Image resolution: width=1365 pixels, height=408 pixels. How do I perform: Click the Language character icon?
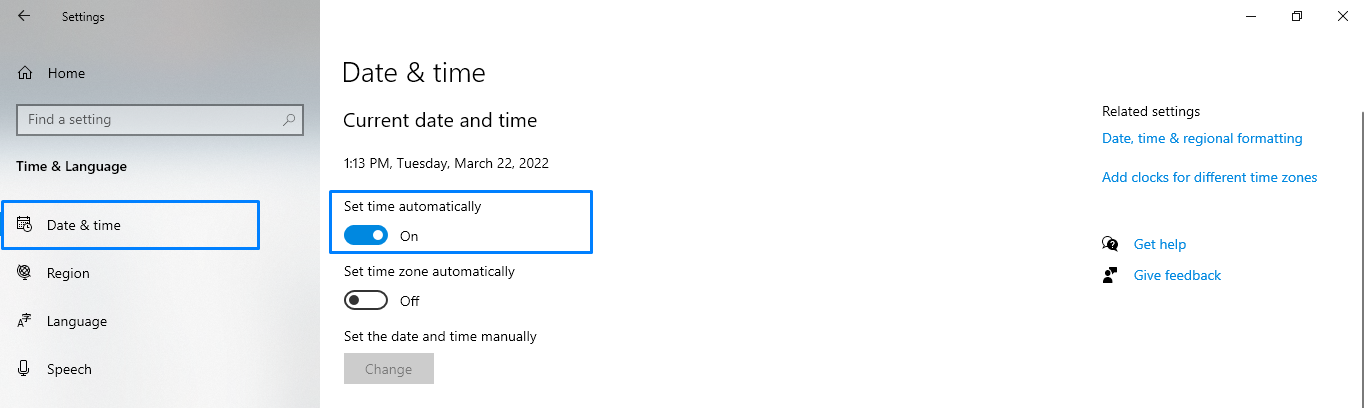pyautogui.click(x=25, y=321)
